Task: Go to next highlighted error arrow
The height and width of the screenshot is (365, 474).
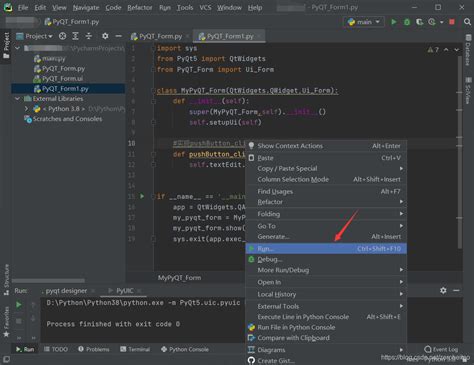Action: click(x=456, y=50)
